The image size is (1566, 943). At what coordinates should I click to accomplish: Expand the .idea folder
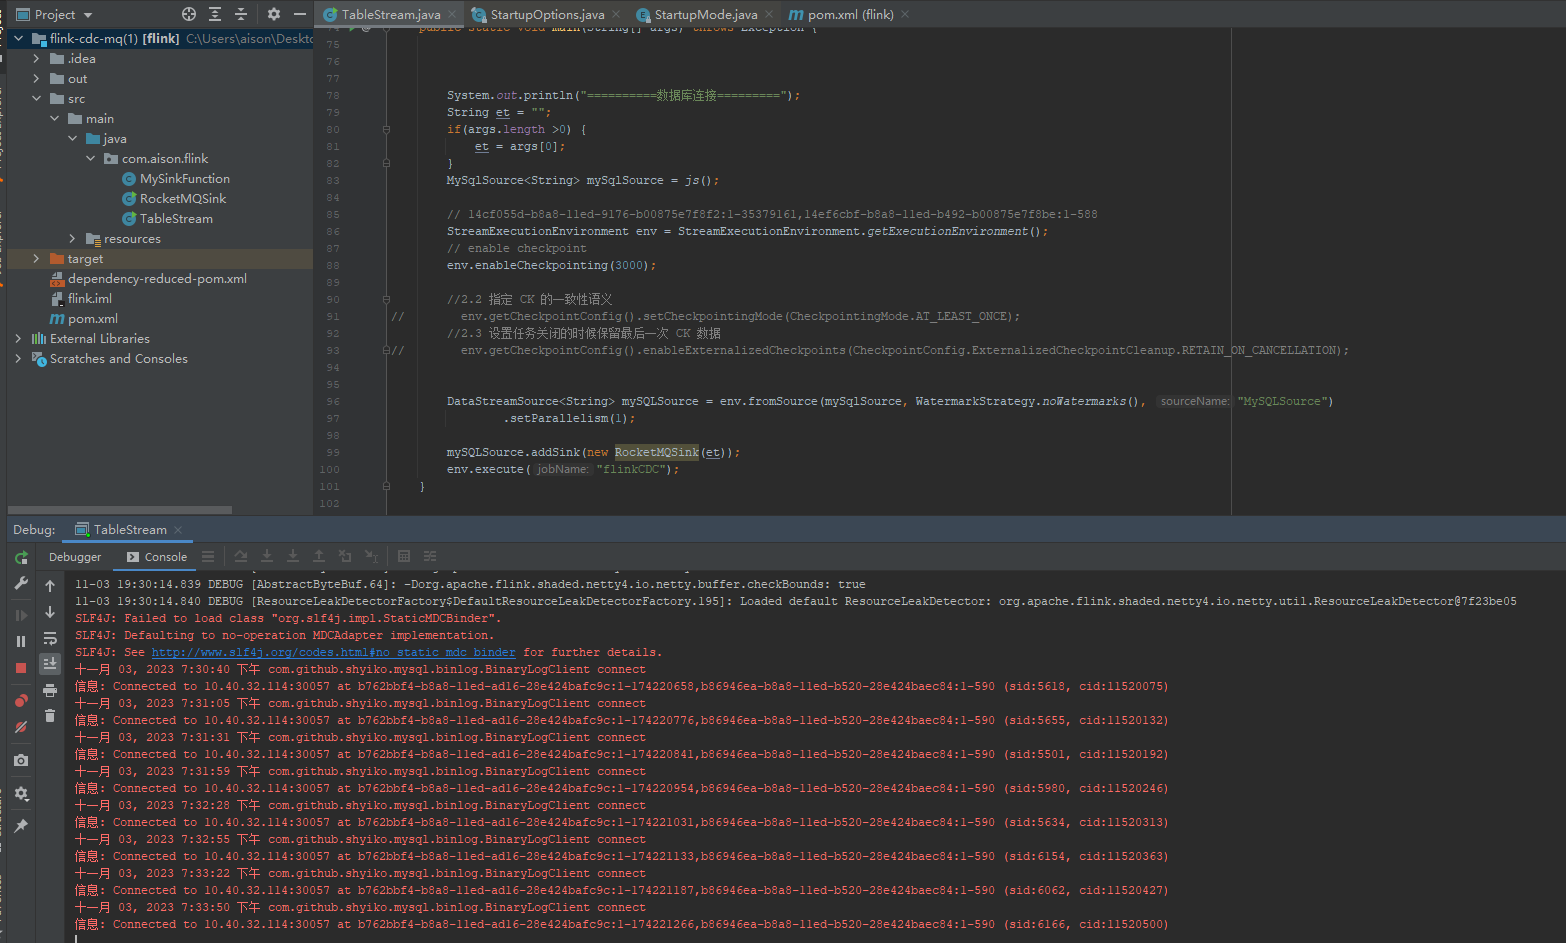pyautogui.click(x=36, y=58)
